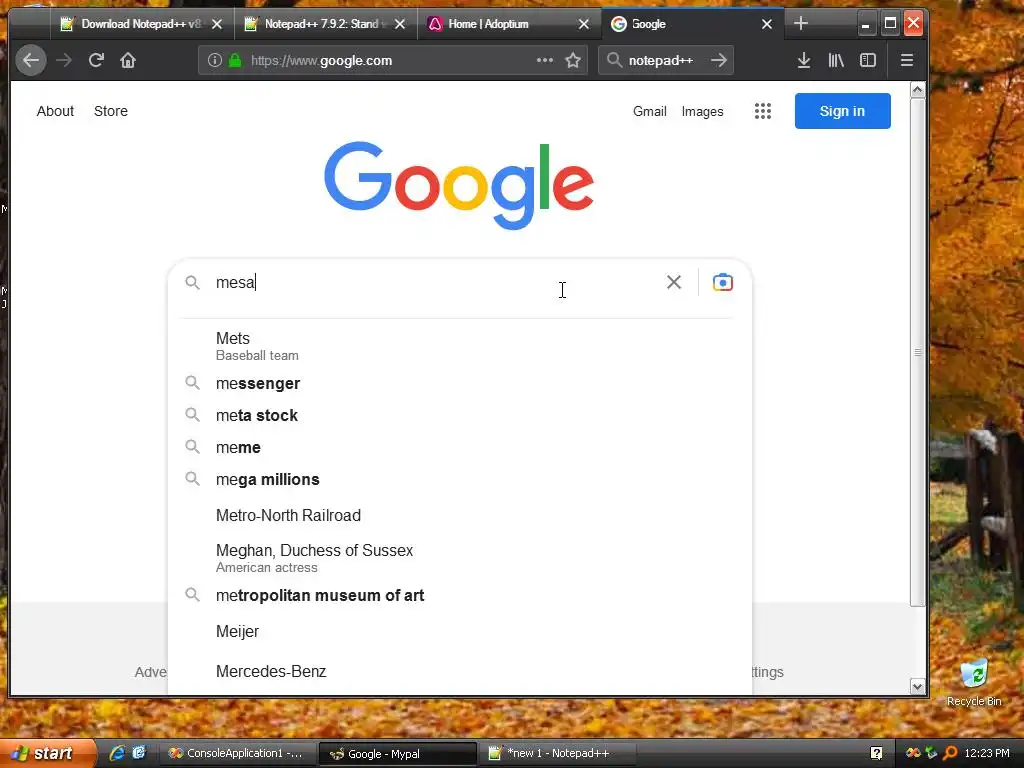Choose the messenger suggestion

point(460,383)
